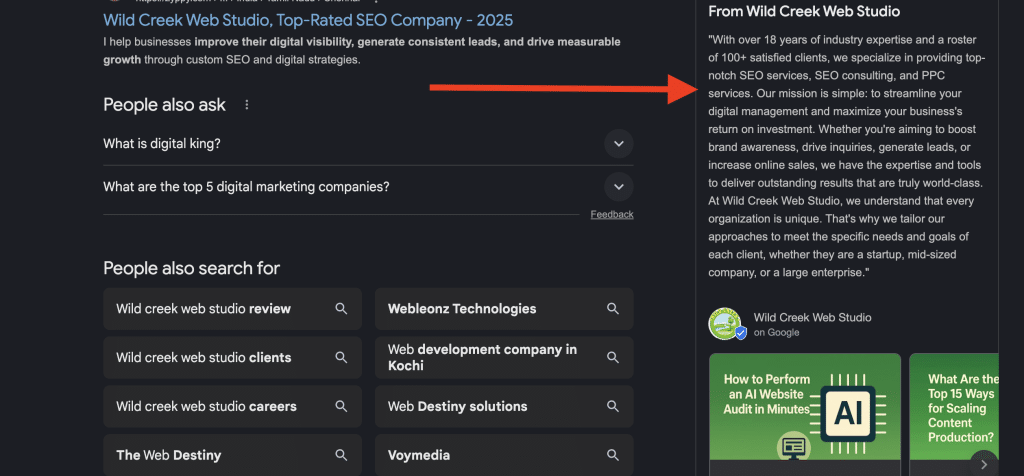Click magnifier icon on Voymedia suggestion
Image resolution: width=1024 pixels, height=476 pixels.
tap(613, 455)
